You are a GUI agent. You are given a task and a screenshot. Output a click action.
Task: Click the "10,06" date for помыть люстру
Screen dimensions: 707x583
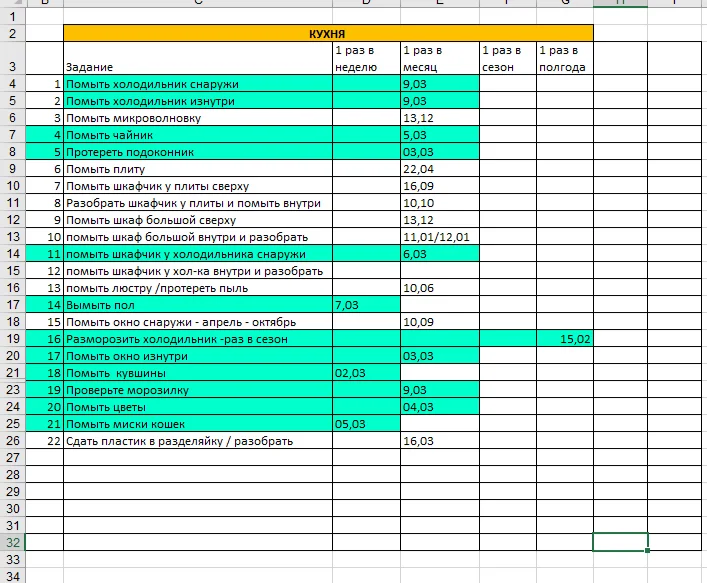[440, 288]
